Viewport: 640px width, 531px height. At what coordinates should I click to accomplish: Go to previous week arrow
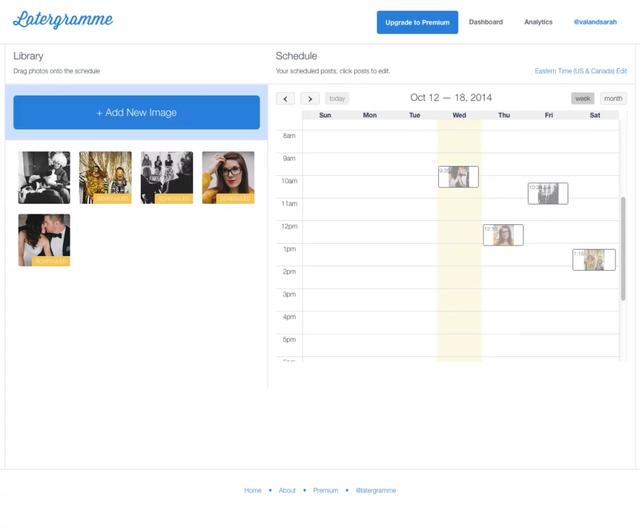point(285,98)
